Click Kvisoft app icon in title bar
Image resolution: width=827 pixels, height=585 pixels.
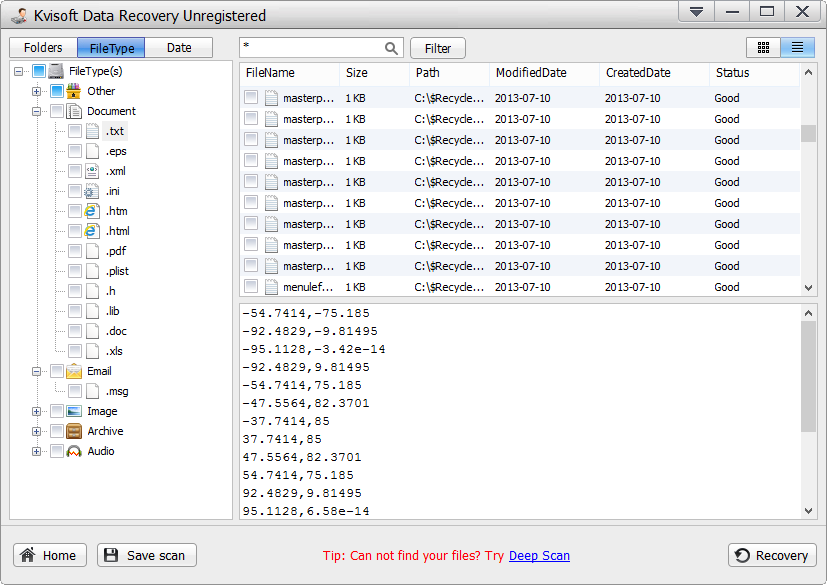pos(20,16)
